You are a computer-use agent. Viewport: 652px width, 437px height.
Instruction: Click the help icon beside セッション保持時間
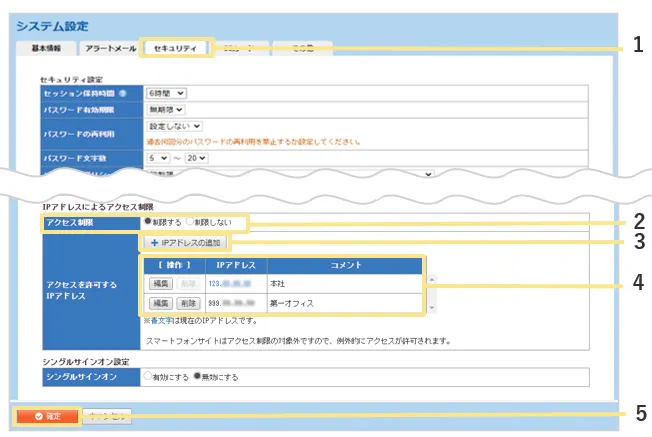point(120,93)
